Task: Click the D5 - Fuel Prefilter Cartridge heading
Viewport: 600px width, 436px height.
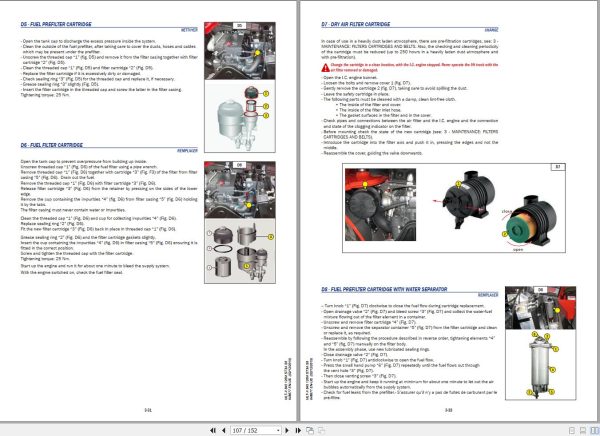Action: pyautogui.click(x=56, y=24)
